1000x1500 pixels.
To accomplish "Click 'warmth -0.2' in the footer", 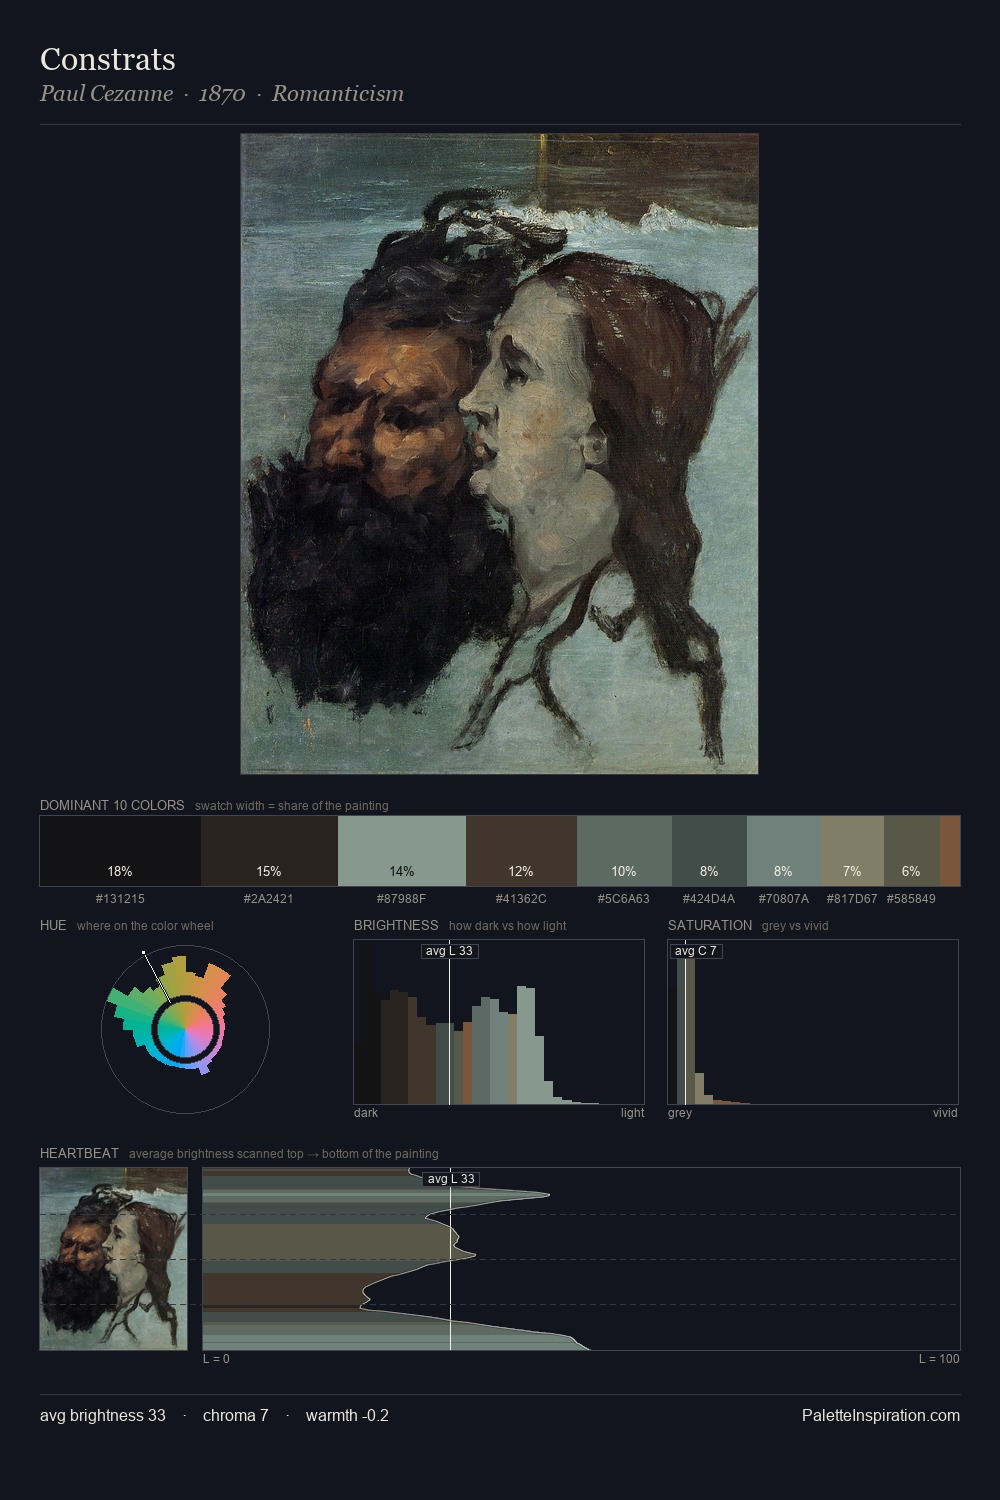I will [347, 1416].
